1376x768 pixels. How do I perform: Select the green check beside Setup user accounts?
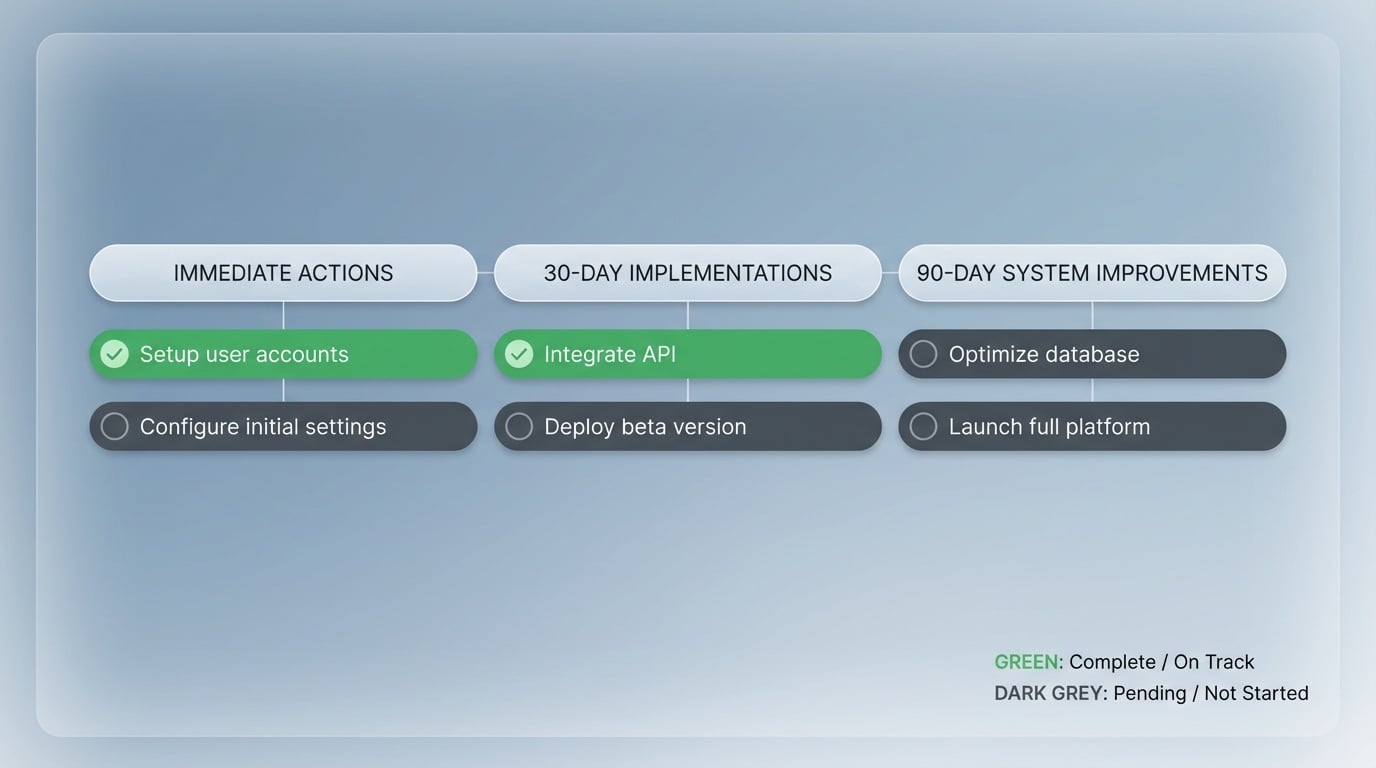[113, 353]
